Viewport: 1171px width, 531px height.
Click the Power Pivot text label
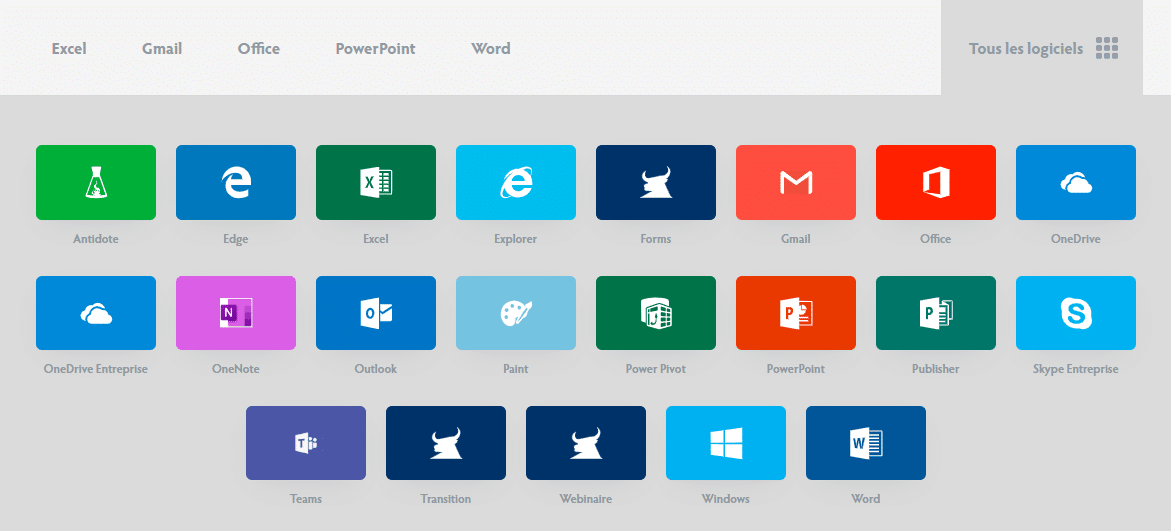tap(656, 369)
